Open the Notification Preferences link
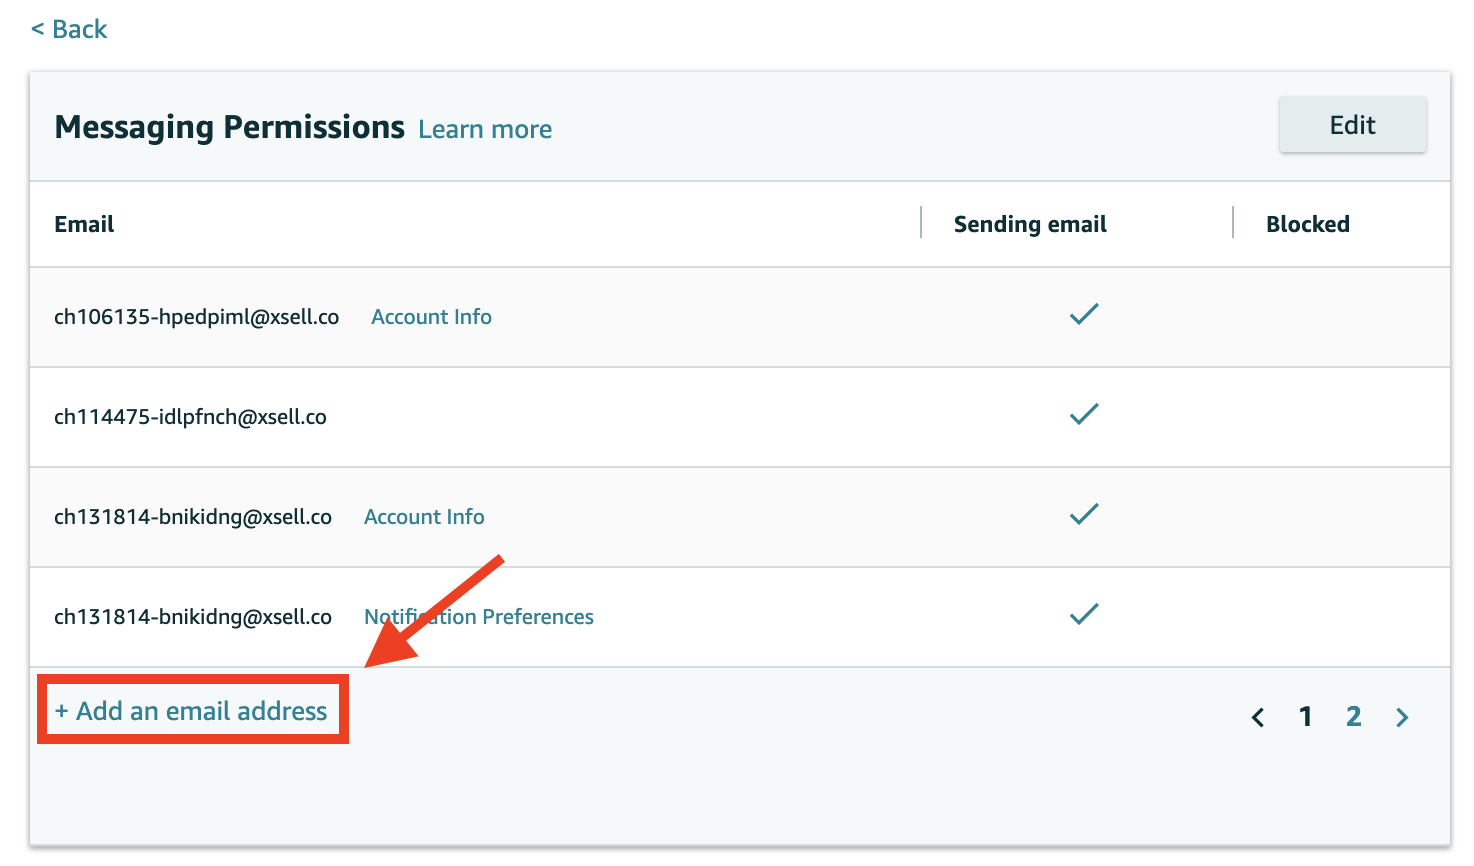Screen dimensions: 1474x866 (479, 617)
